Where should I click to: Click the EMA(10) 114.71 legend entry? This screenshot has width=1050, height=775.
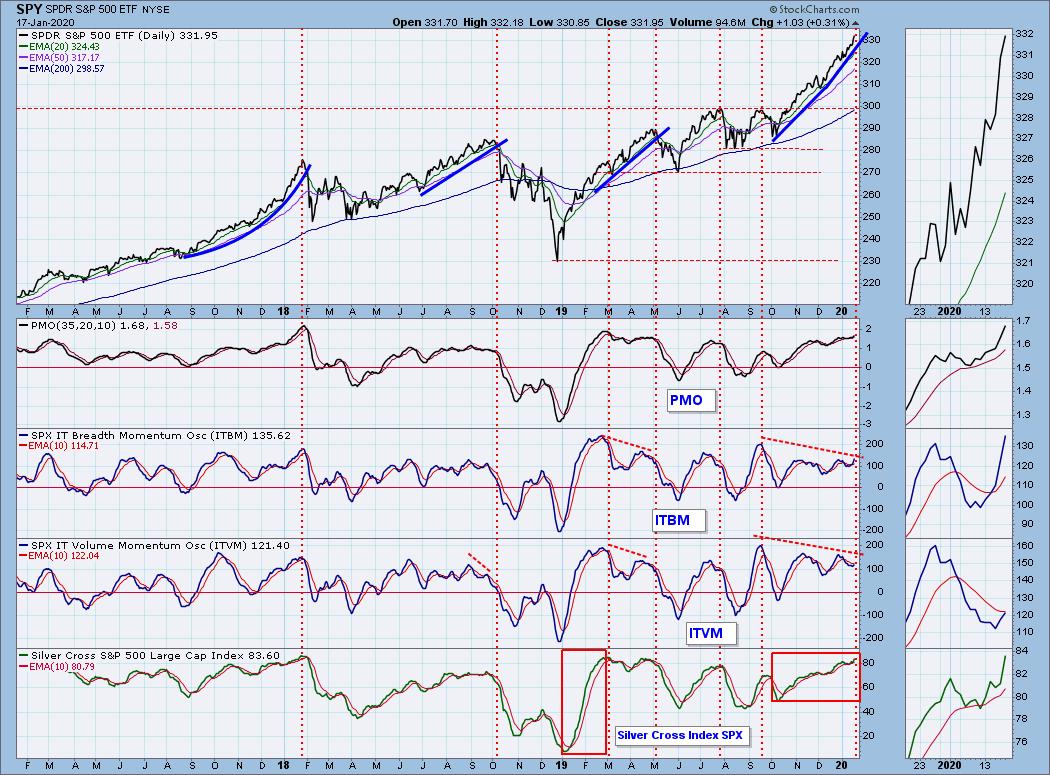click(x=60, y=446)
